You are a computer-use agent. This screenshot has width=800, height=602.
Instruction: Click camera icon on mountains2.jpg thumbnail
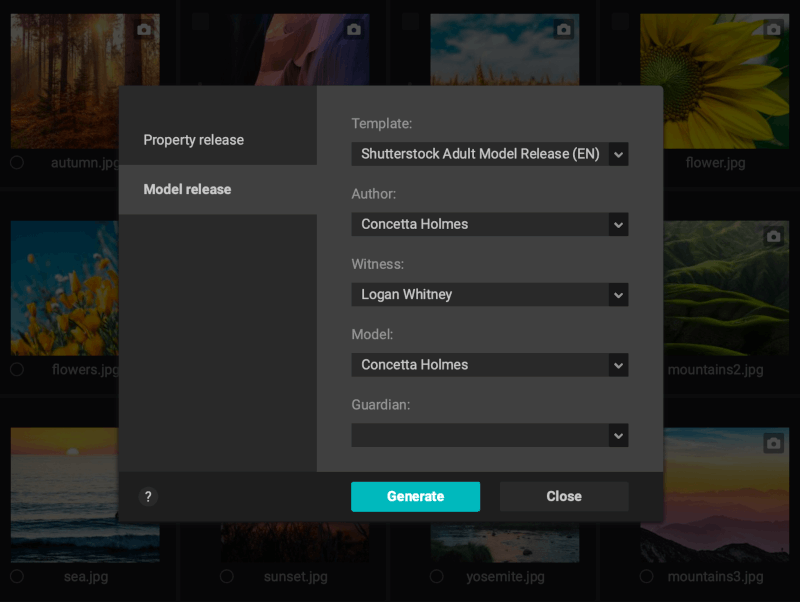pos(773,236)
